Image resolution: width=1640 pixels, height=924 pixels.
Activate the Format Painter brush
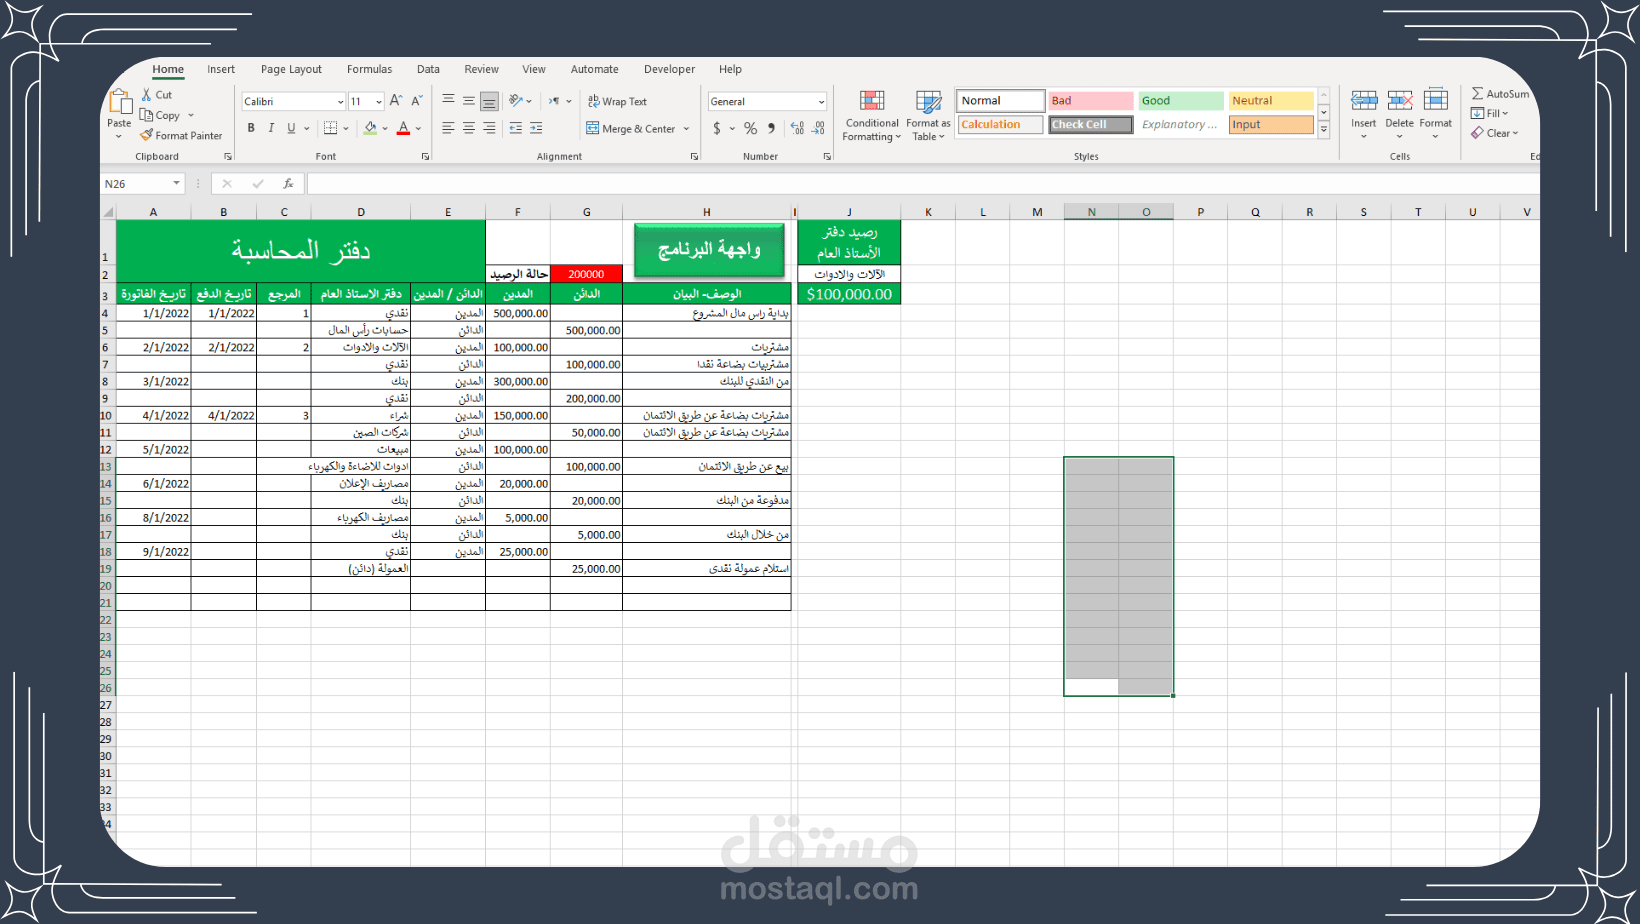(147, 135)
